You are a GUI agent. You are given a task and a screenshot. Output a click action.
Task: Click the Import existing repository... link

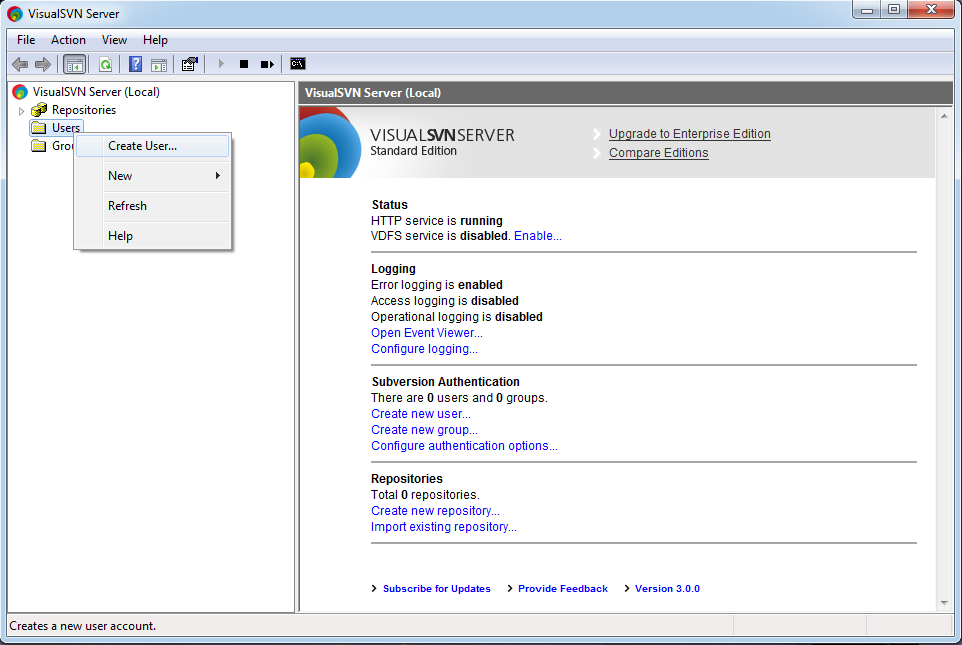tap(444, 527)
